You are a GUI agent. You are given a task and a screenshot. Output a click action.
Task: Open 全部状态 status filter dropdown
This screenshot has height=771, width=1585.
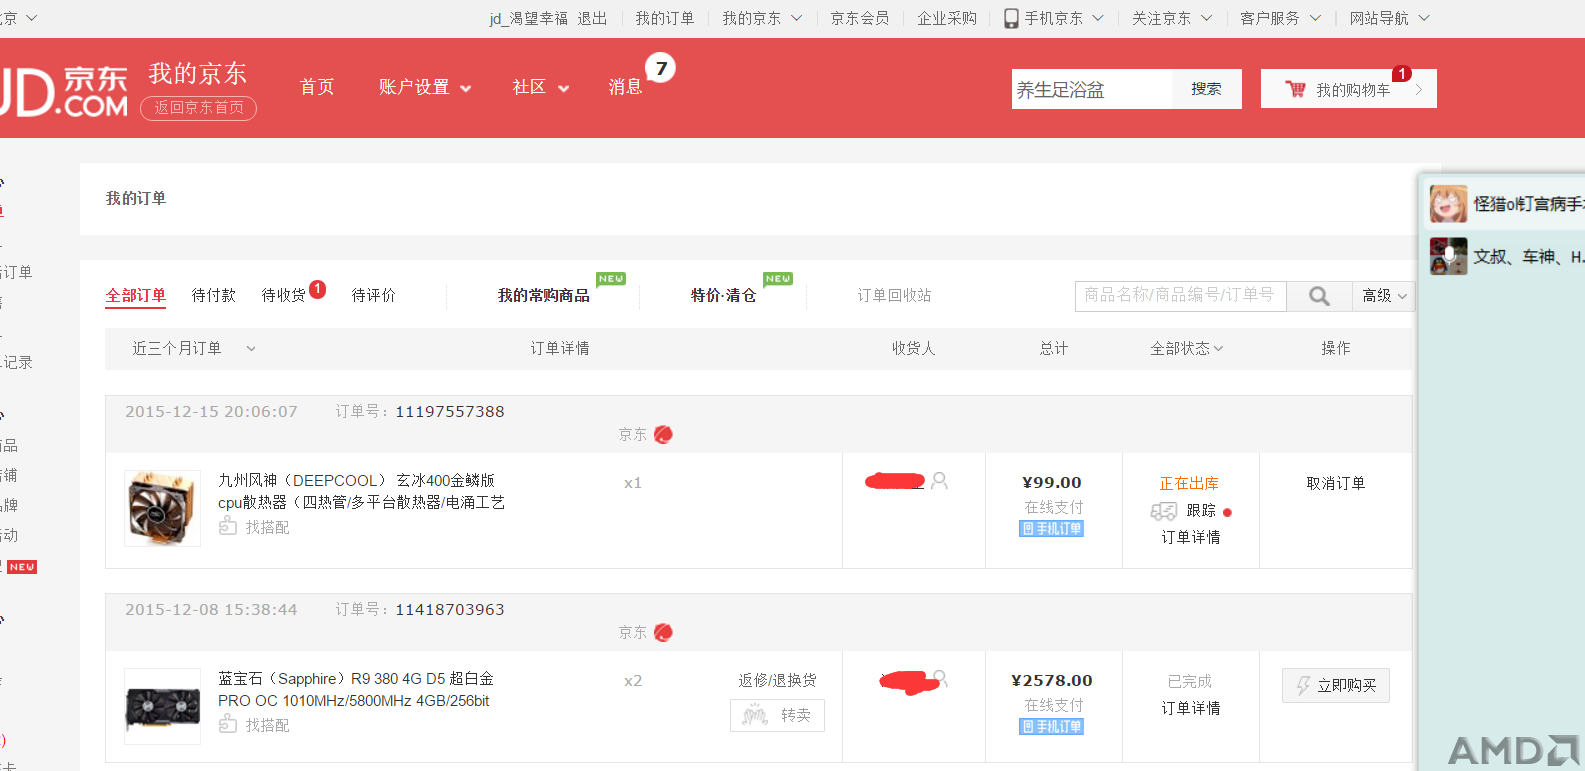point(1187,348)
